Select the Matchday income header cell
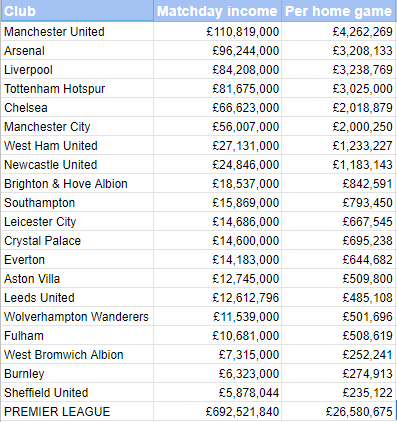The height and width of the screenshot is (422, 397). tap(217, 11)
